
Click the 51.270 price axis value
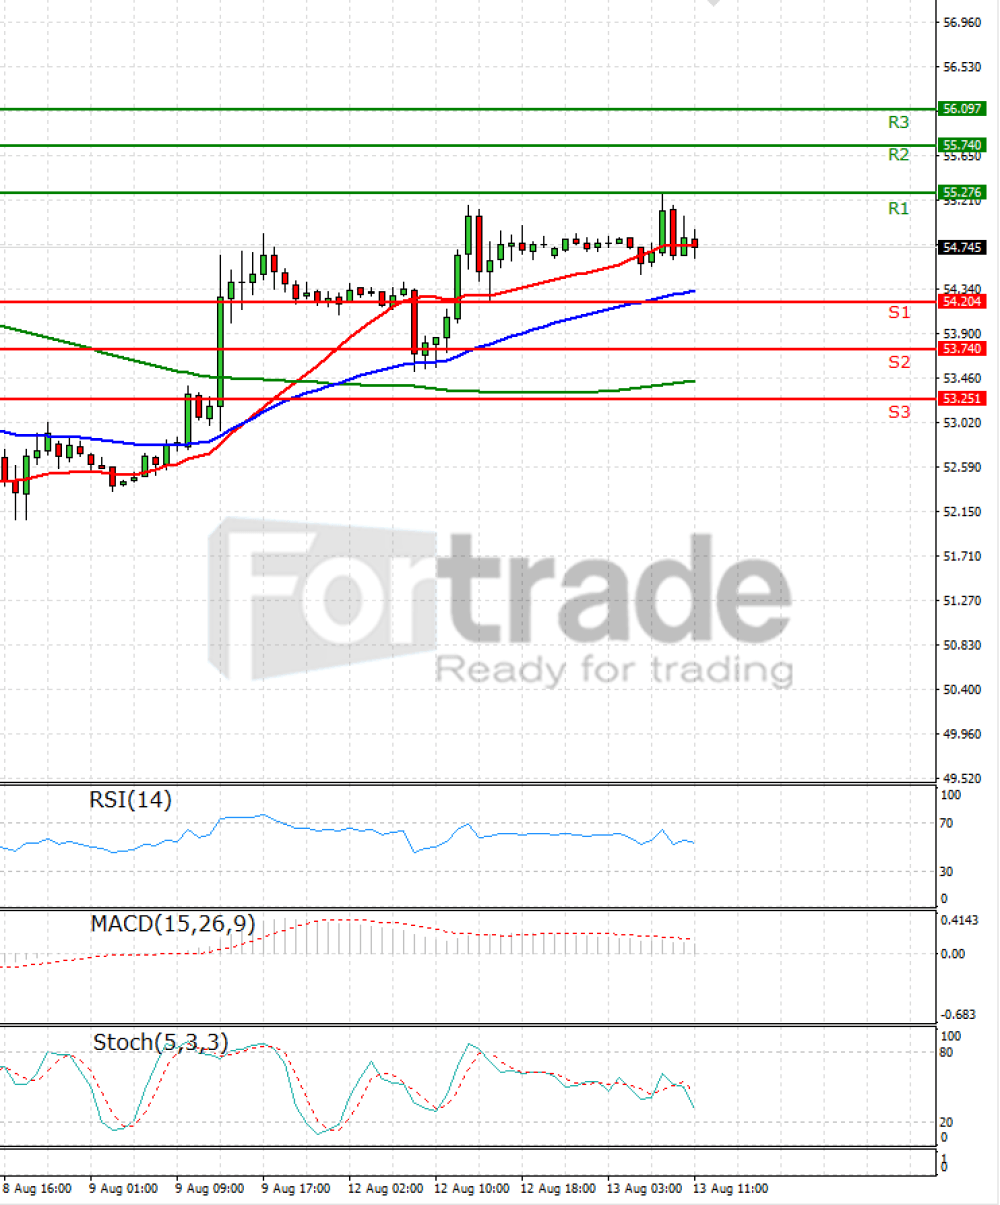963,601
